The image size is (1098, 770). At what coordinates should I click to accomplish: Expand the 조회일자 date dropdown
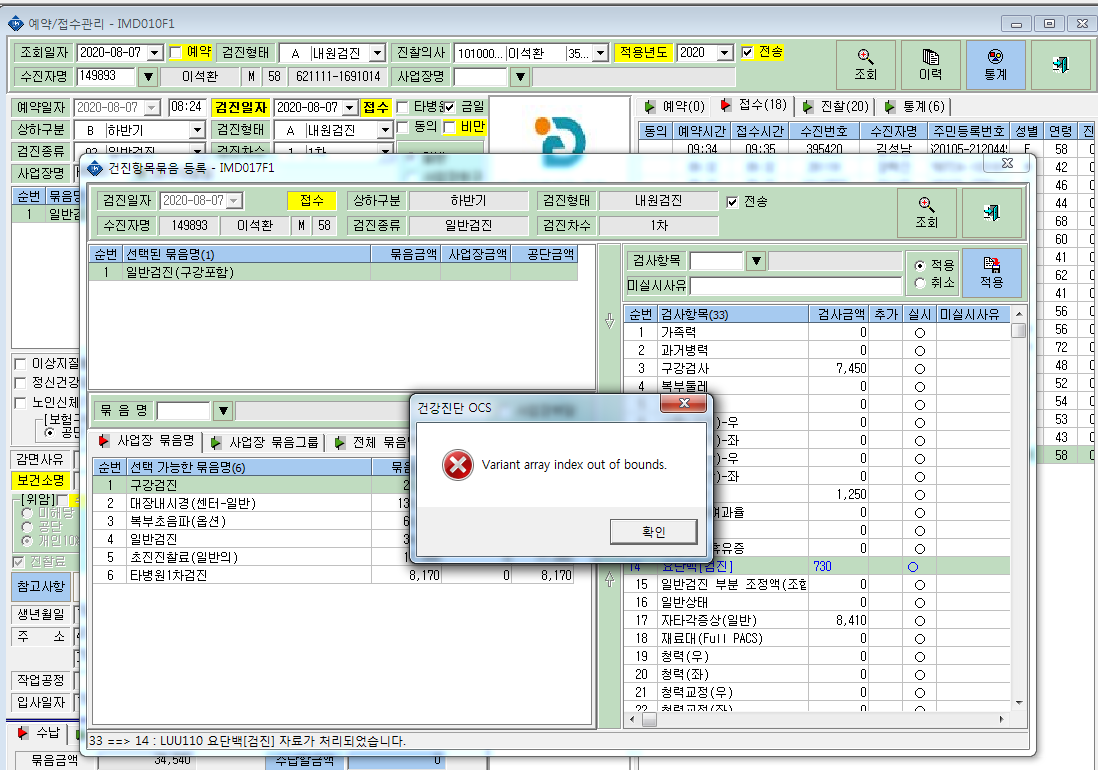pyautogui.click(x=155, y=53)
